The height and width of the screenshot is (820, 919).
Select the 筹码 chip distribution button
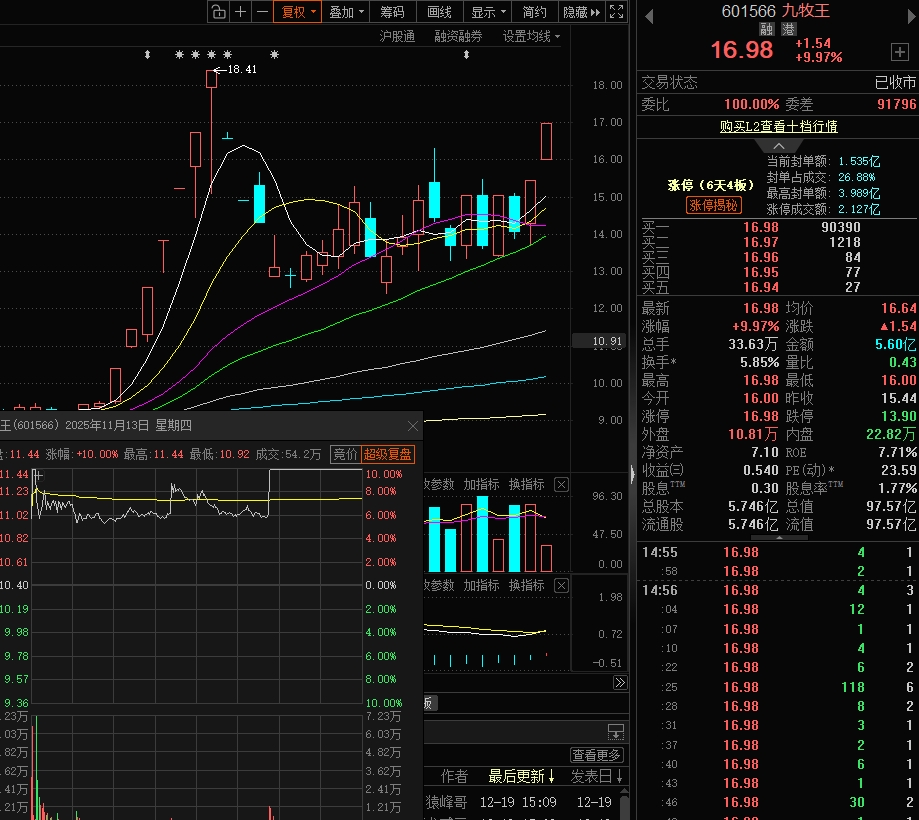(392, 12)
